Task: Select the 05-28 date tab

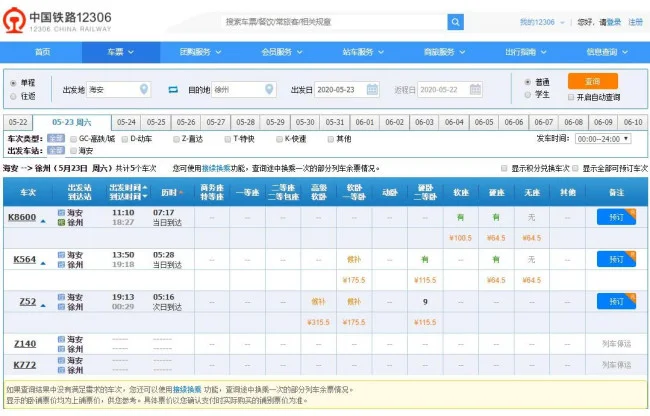Action: (x=245, y=122)
